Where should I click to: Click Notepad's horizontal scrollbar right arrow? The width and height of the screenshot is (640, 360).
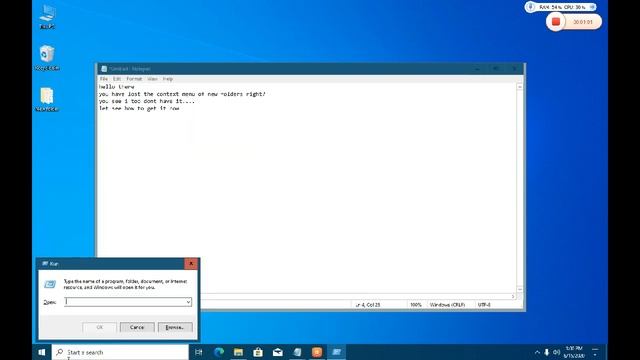513,296
